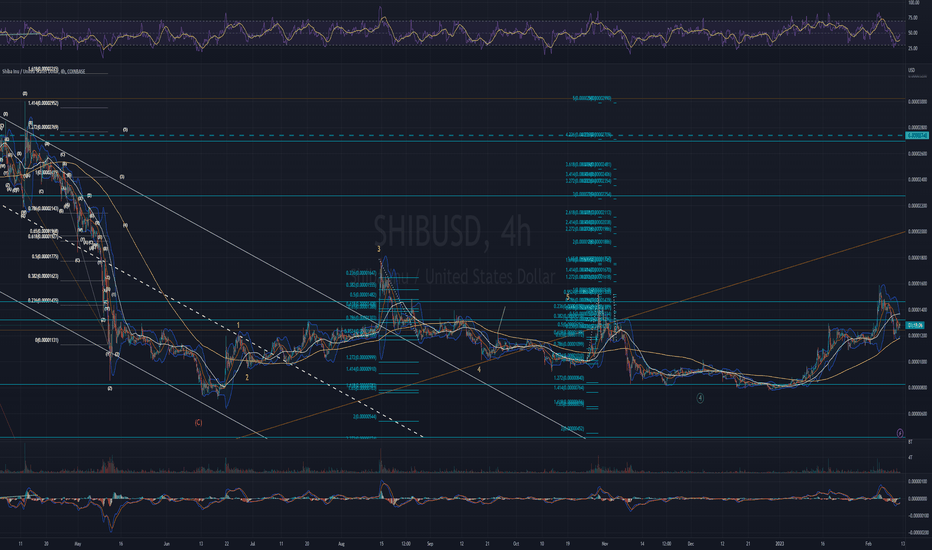
Task: Click the 1.414(0.0000292) Fibonacci level label
Action: pyautogui.click(x=43, y=103)
